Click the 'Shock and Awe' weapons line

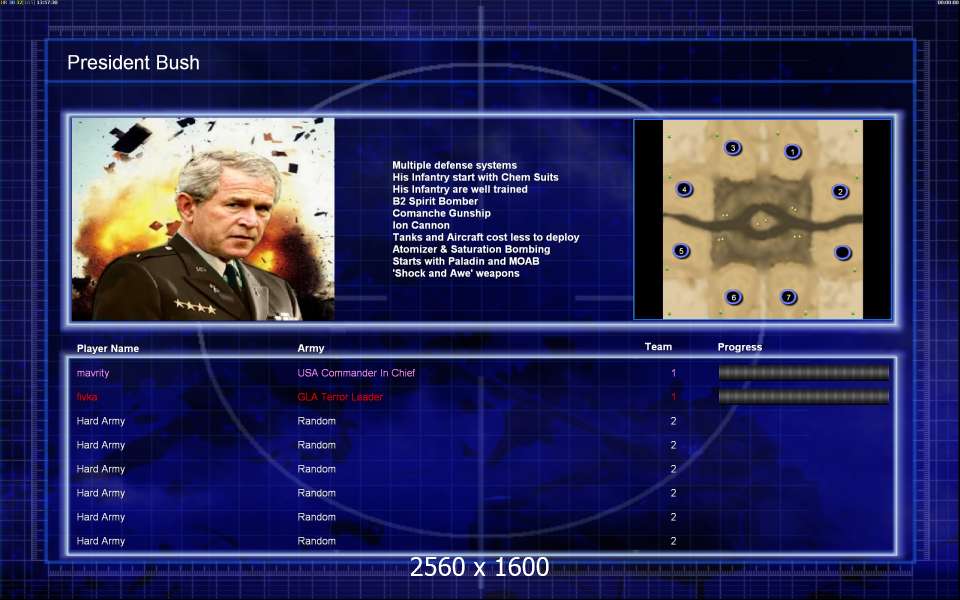[x=456, y=273]
